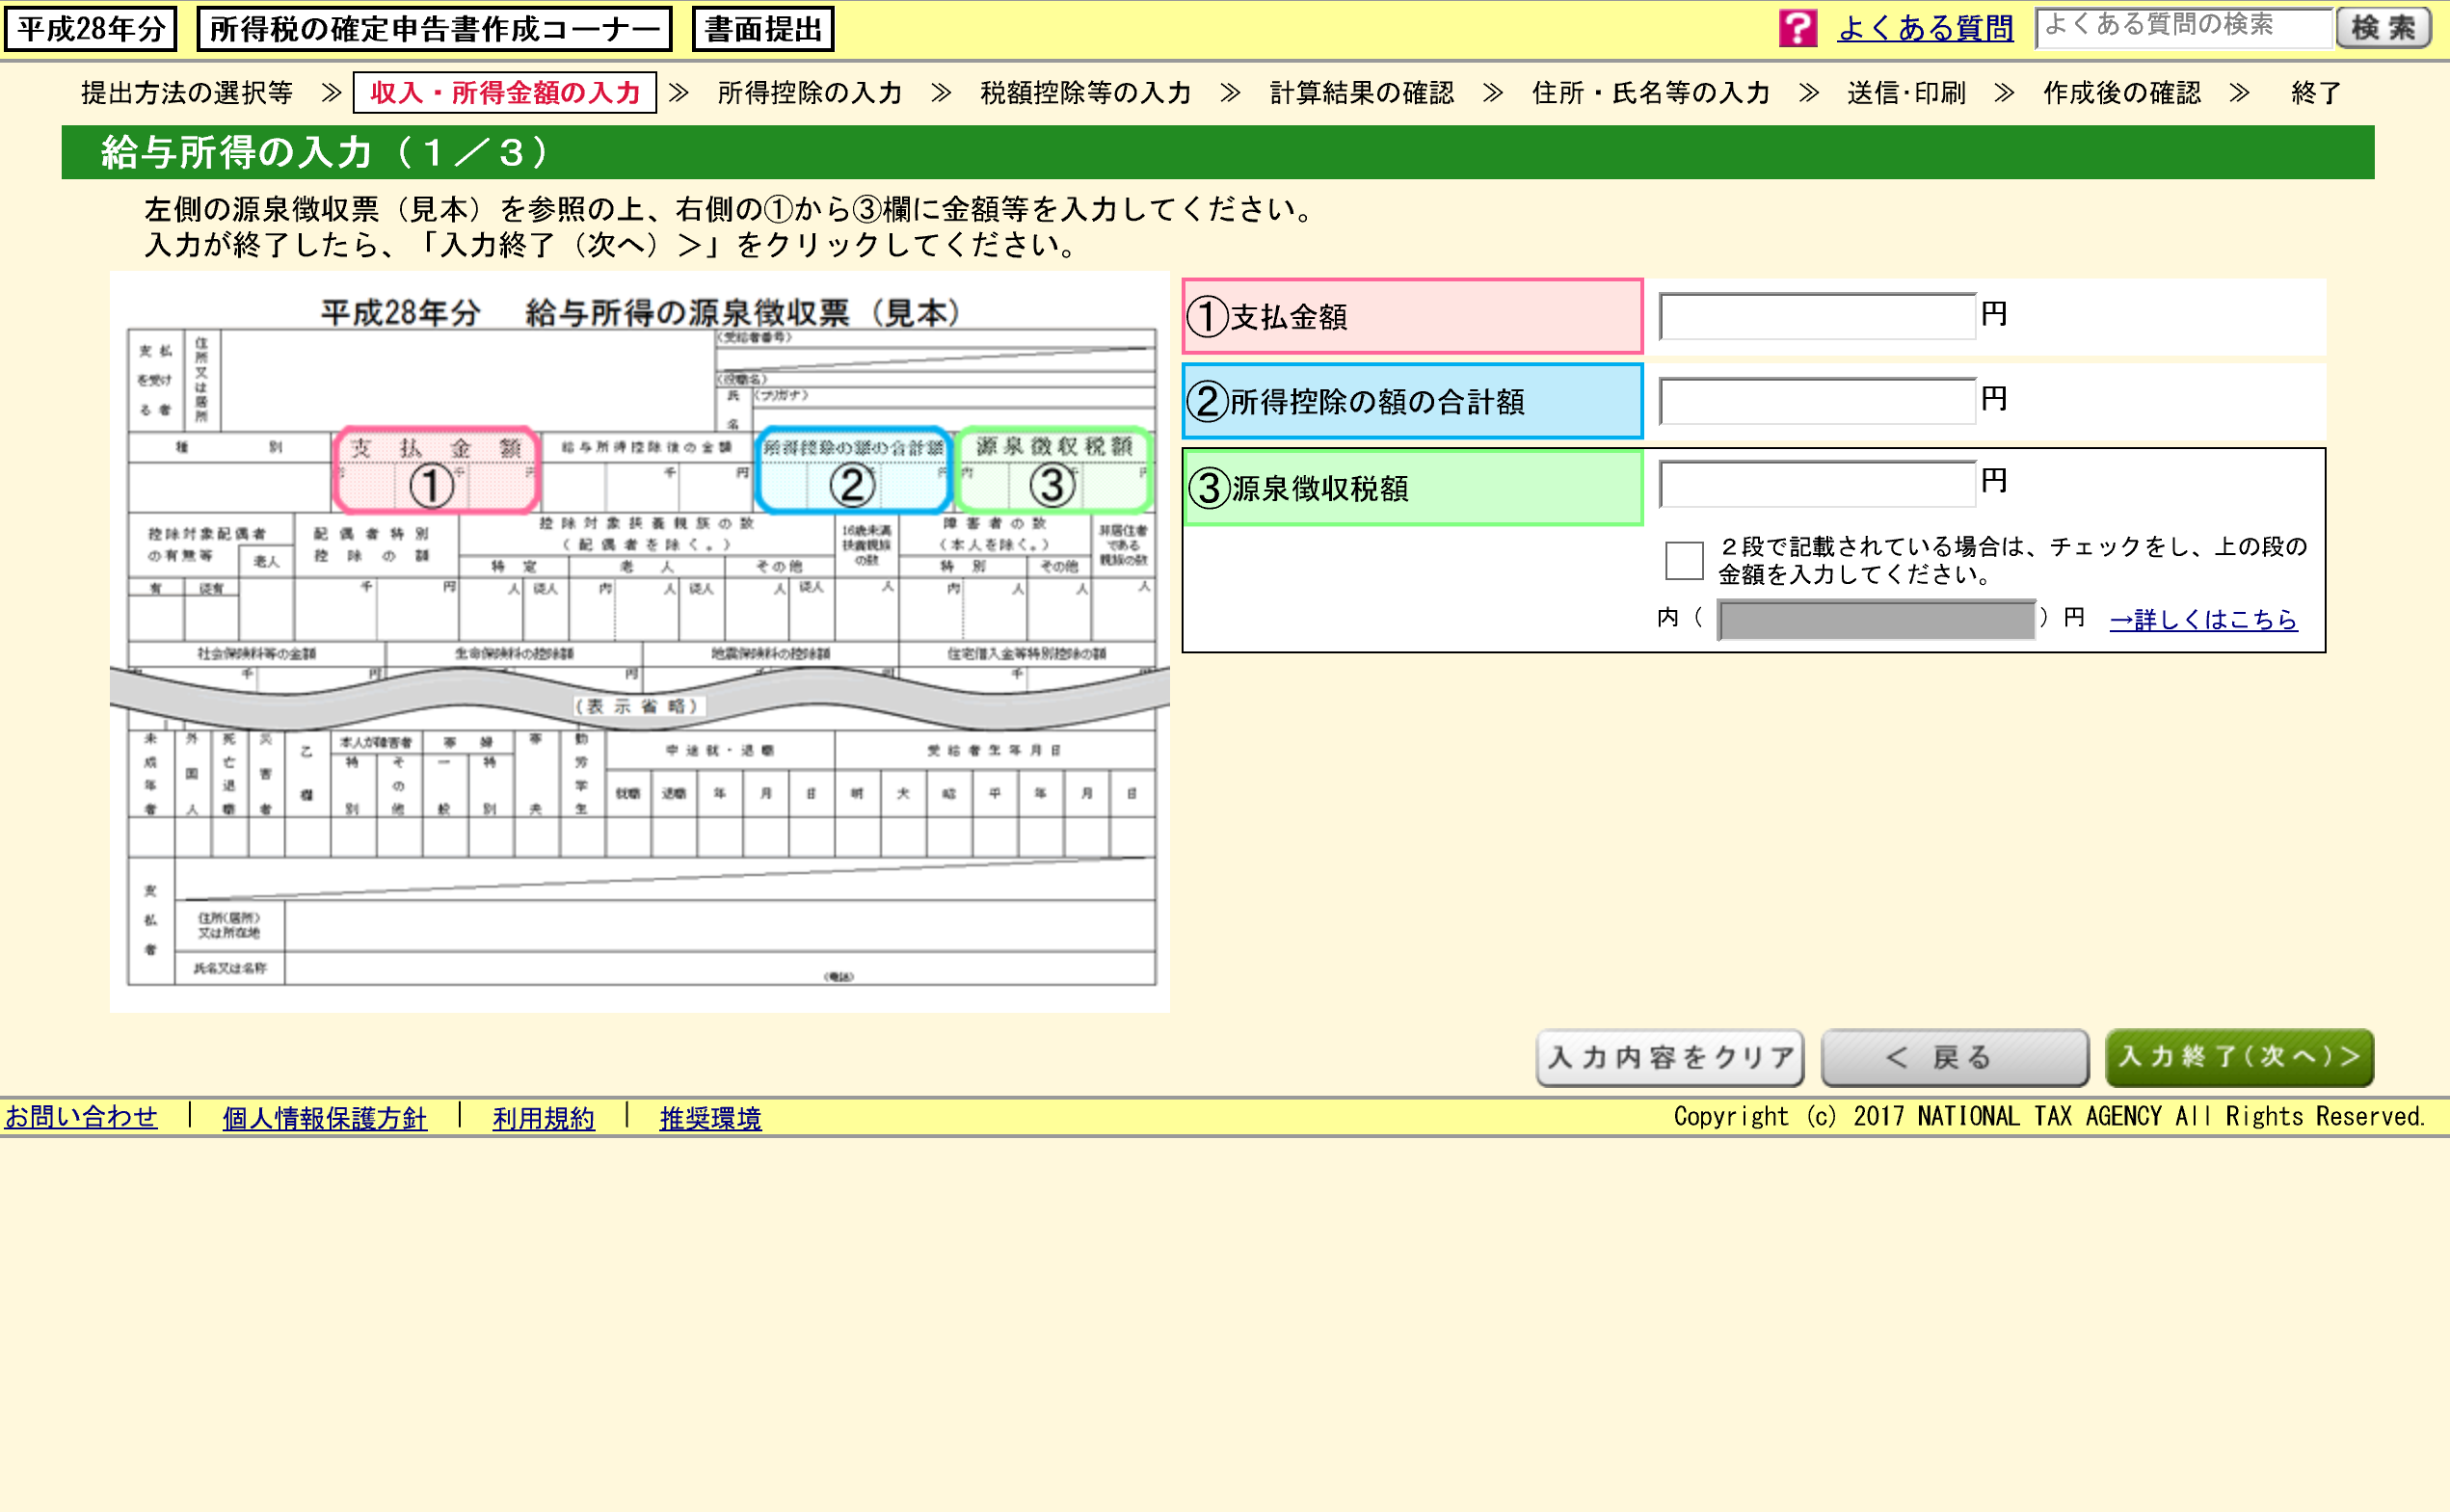Select the 所得控除の入力 step
The height and width of the screenshot is (1512, 2450).
(809, 93)
